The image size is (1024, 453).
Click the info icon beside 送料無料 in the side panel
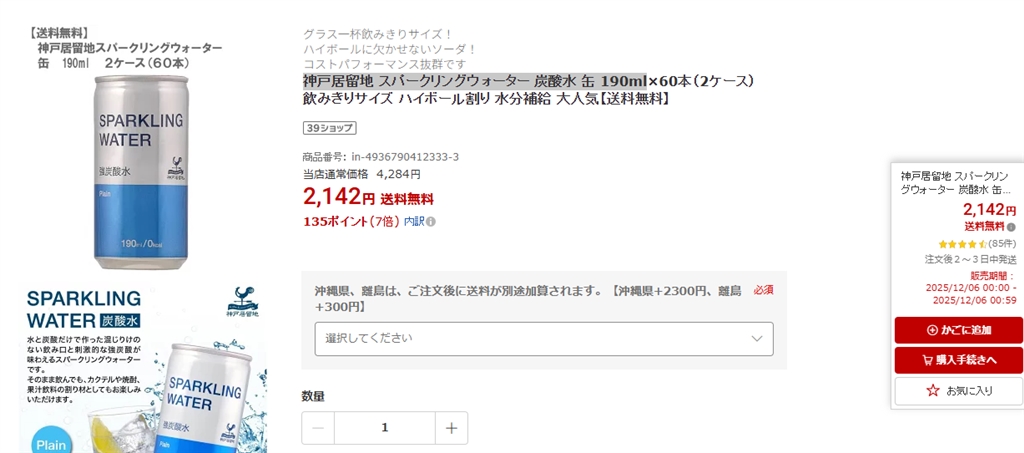point(1011,227)
